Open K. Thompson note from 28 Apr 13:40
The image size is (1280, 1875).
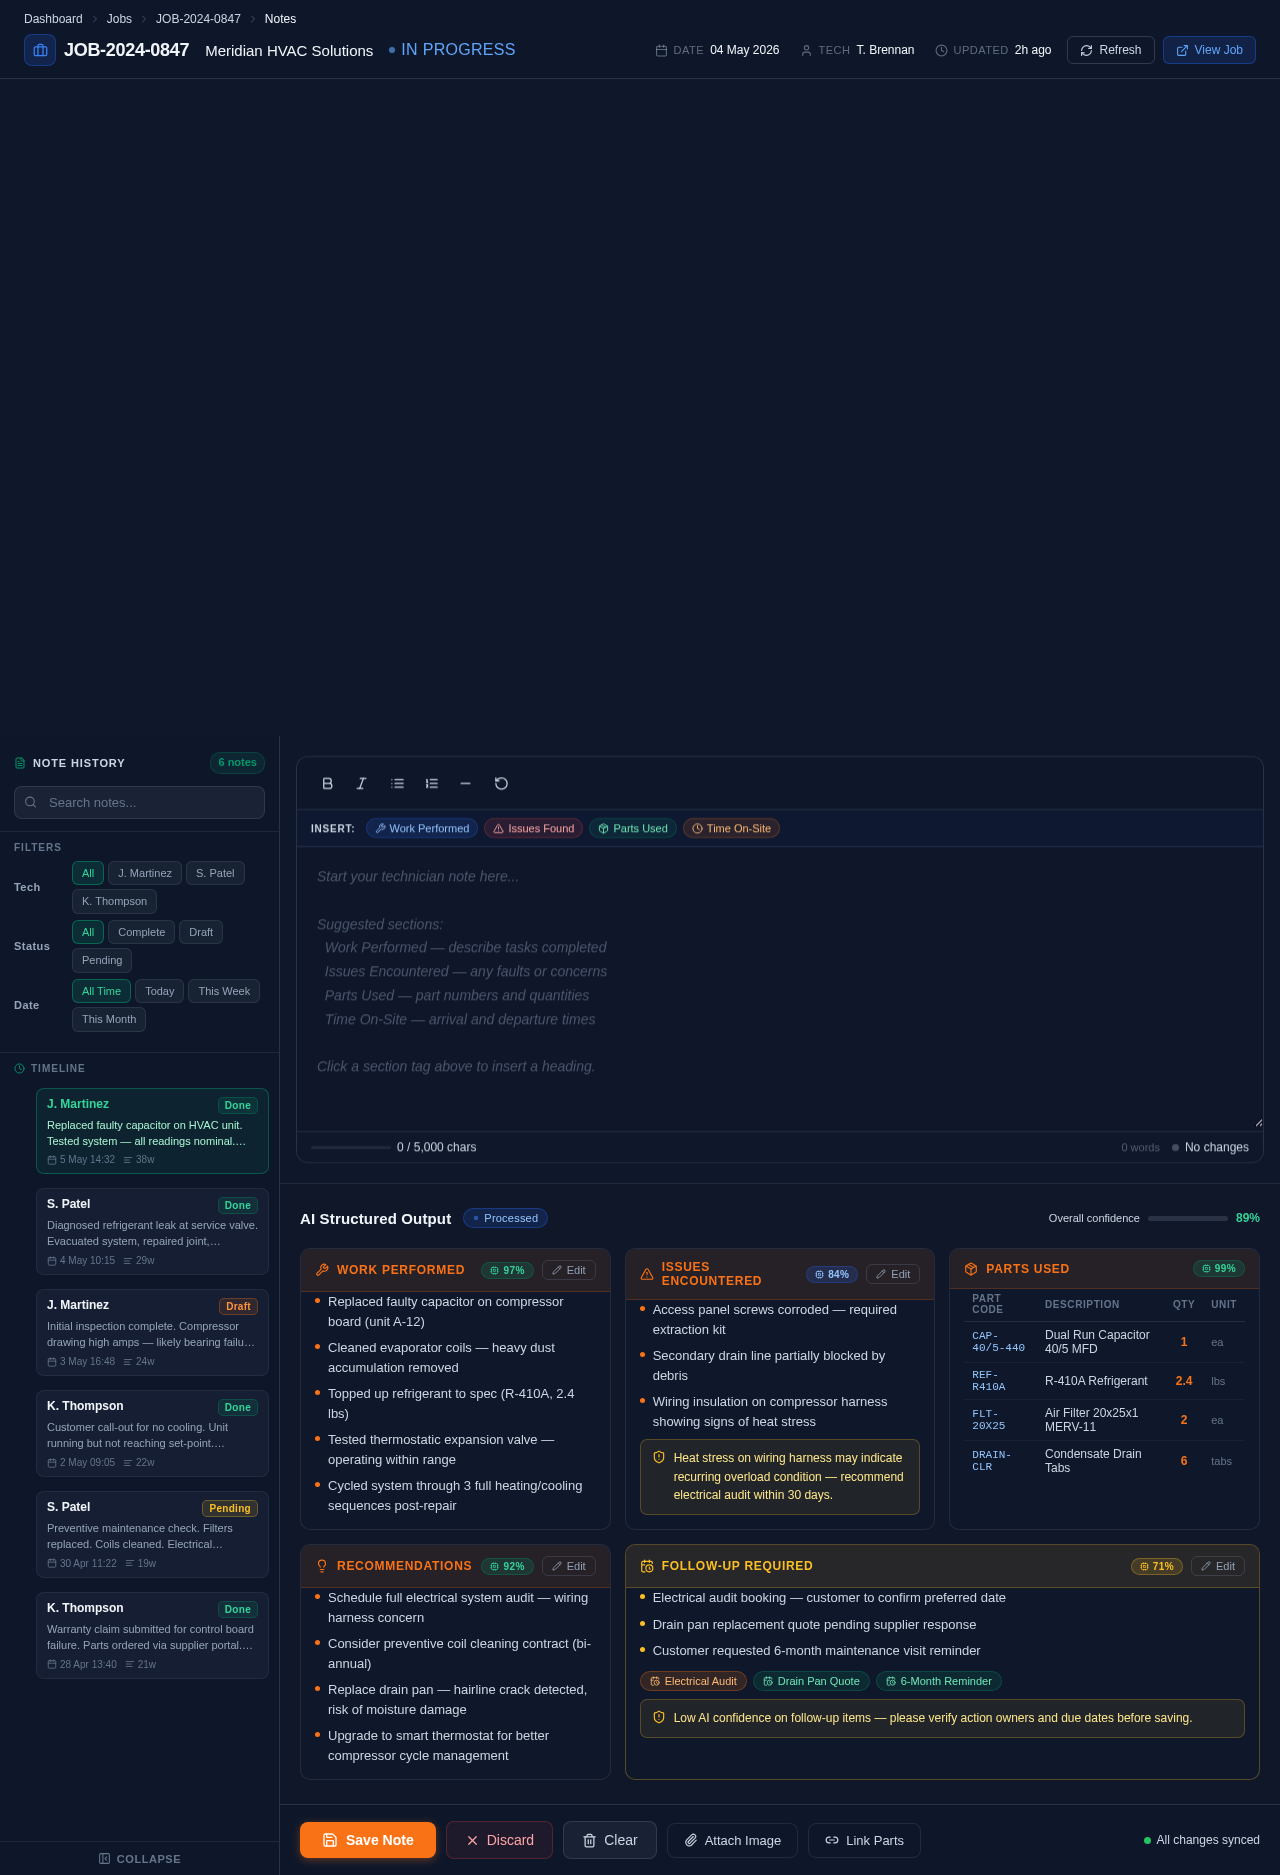coord(152,1635)
